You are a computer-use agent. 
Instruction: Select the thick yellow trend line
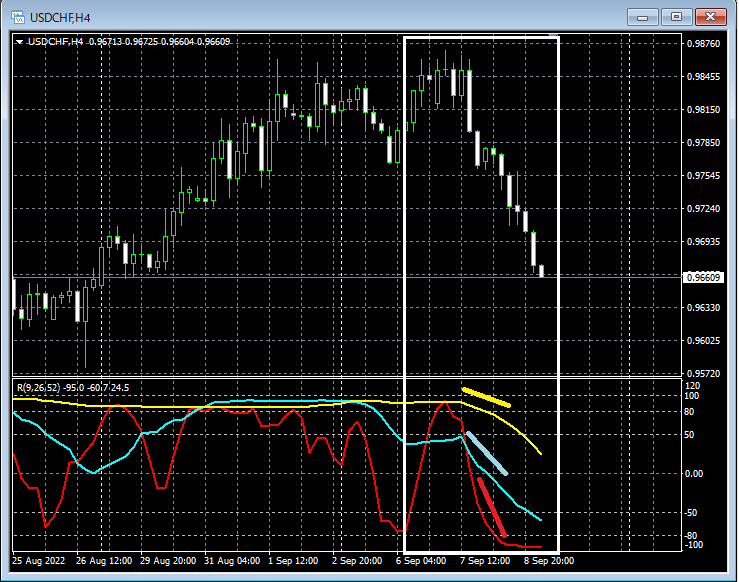point(486,397)
